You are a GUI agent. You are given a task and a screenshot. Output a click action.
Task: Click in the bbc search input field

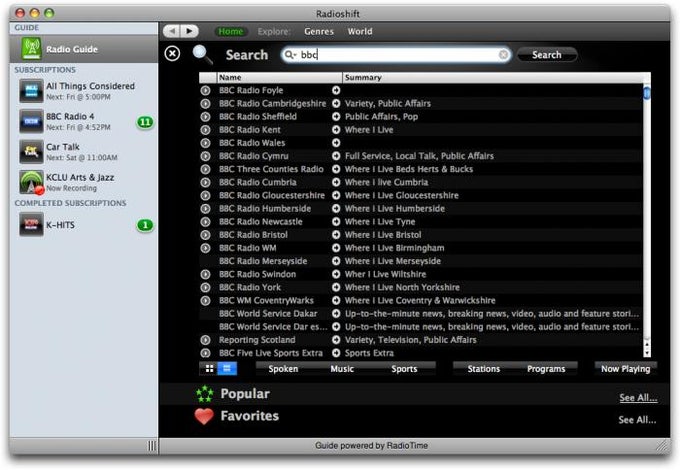pyautogui.click(x=397, y=55)
